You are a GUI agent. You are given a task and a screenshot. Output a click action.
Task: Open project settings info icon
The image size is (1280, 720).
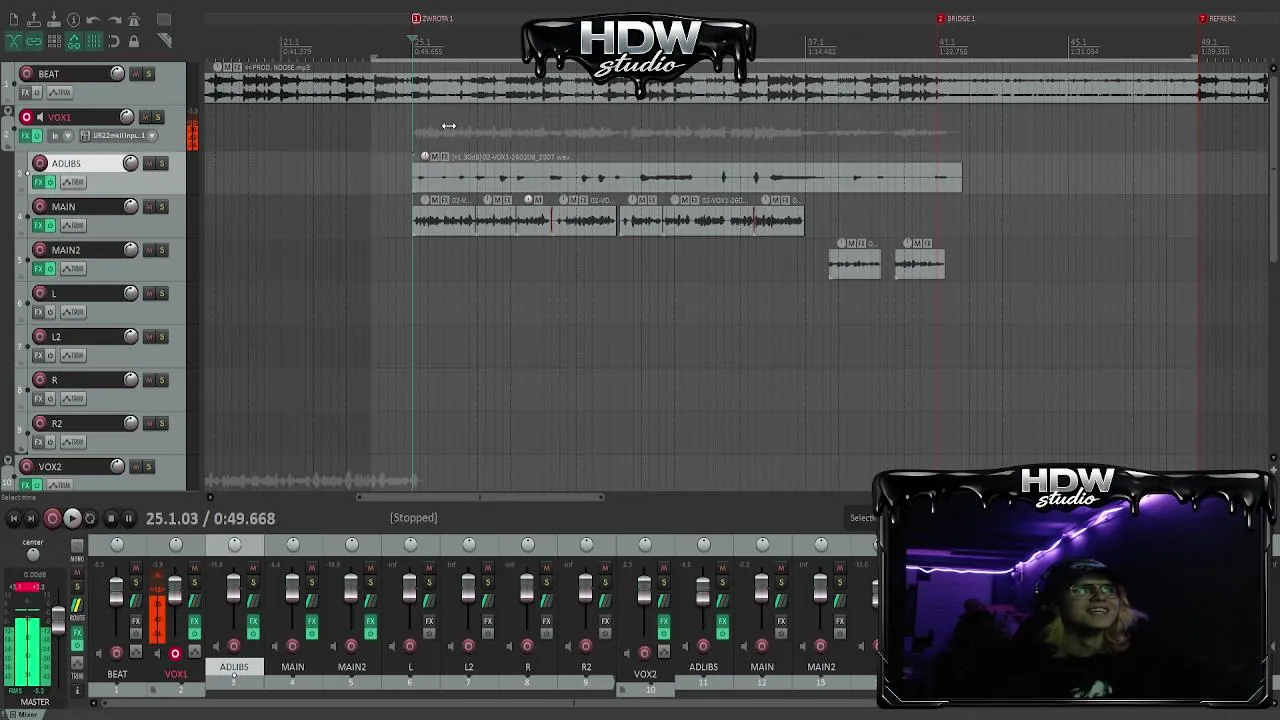point(73,20)
